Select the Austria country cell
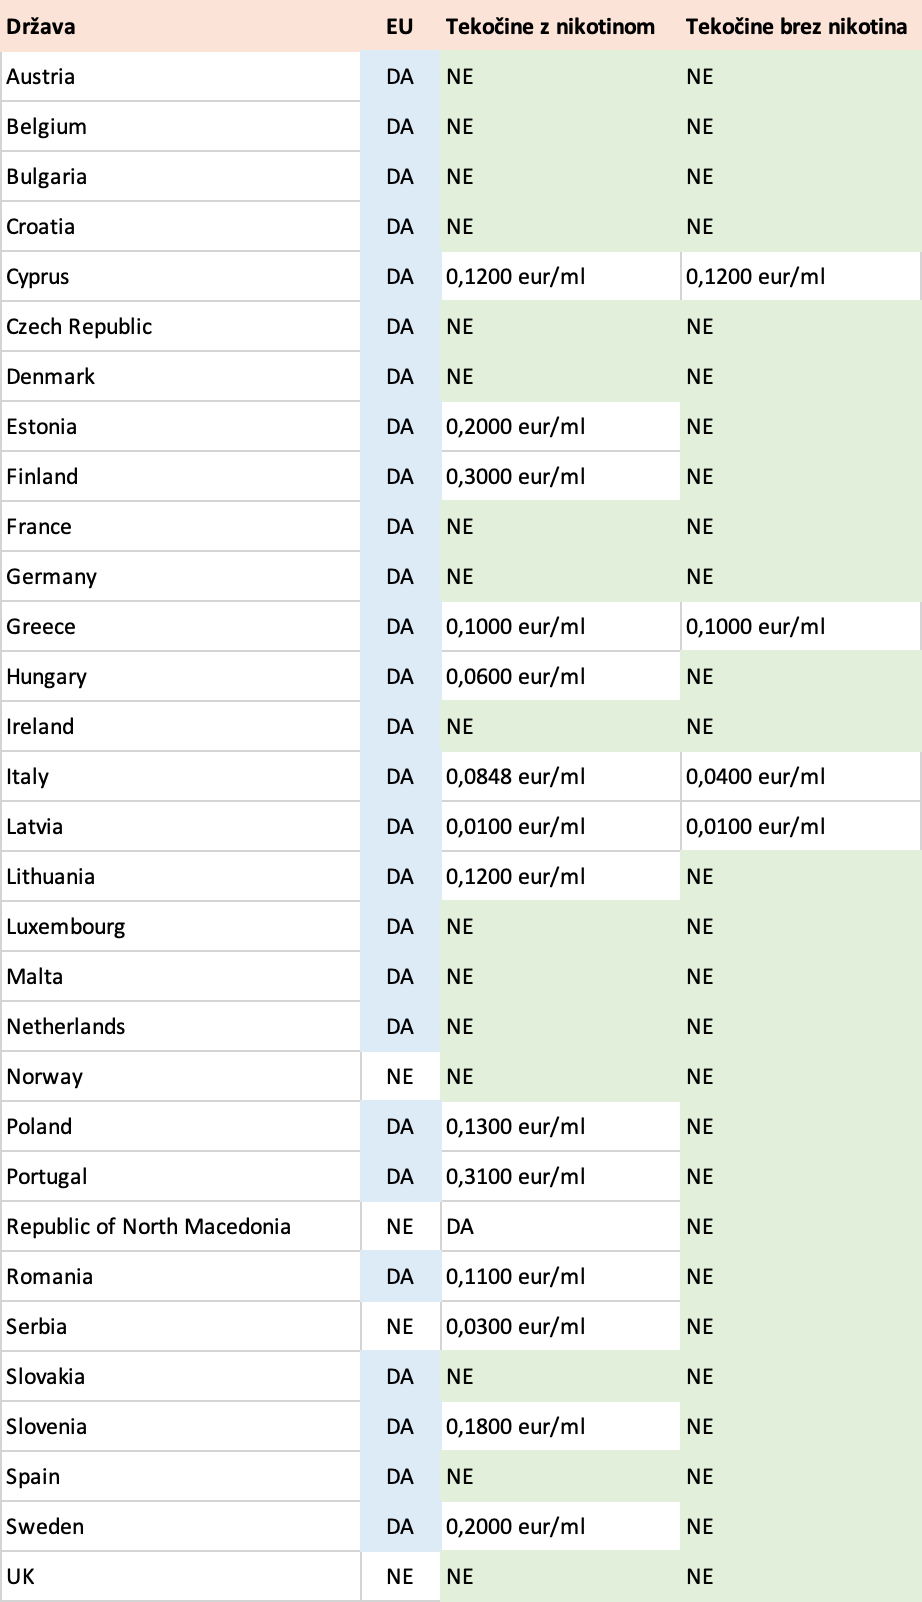The image size is (922, 1602). pos(181,76)
